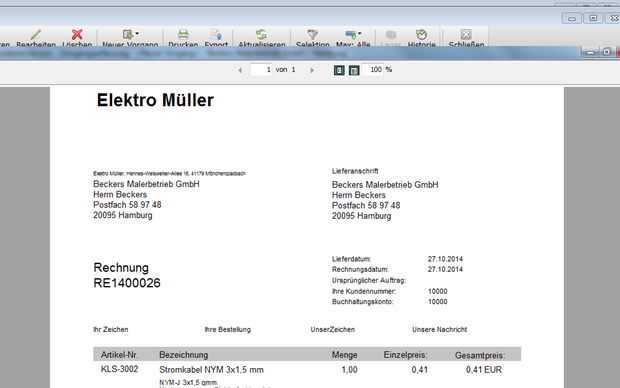The image size is (620, 388).
Task: Open the Historie clock icon
Action: click(x=422, y=34)
